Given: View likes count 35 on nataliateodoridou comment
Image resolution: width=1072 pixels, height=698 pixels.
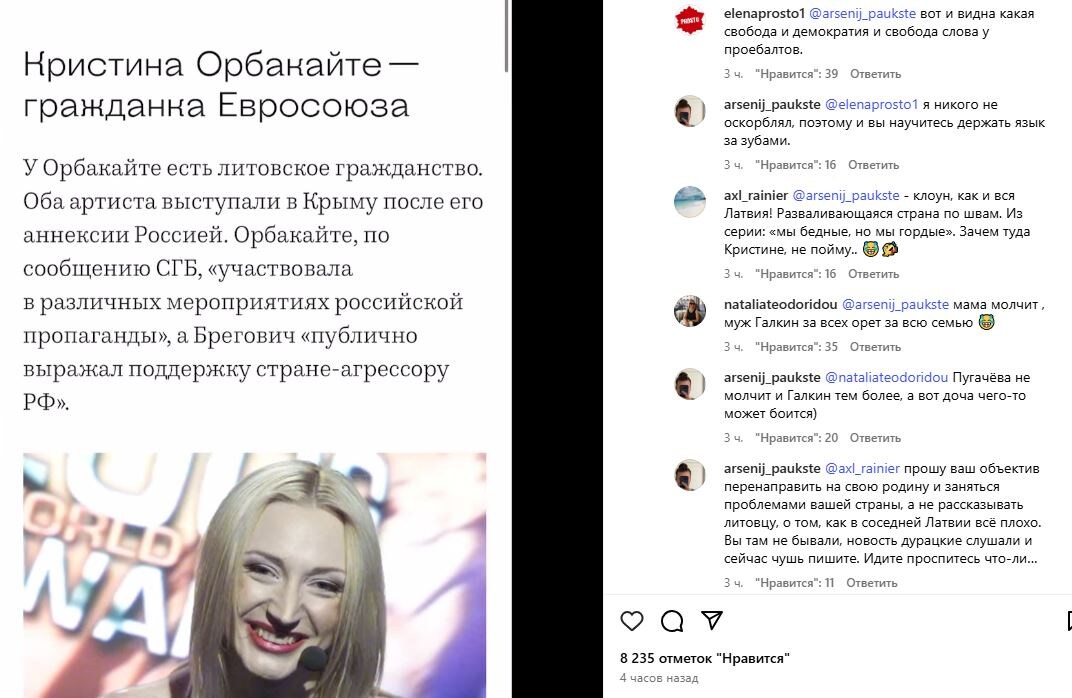Looking at the screenshot, I should (x=796, y=347).
